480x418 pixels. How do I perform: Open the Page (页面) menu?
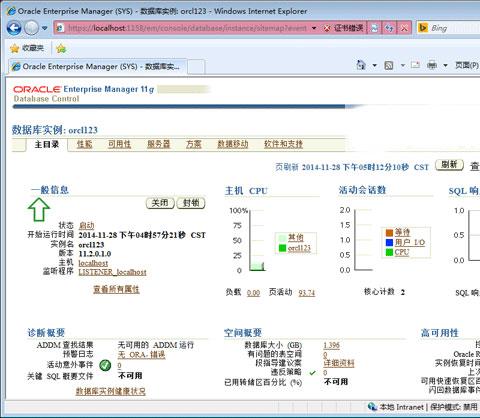[x=467, y=65]
